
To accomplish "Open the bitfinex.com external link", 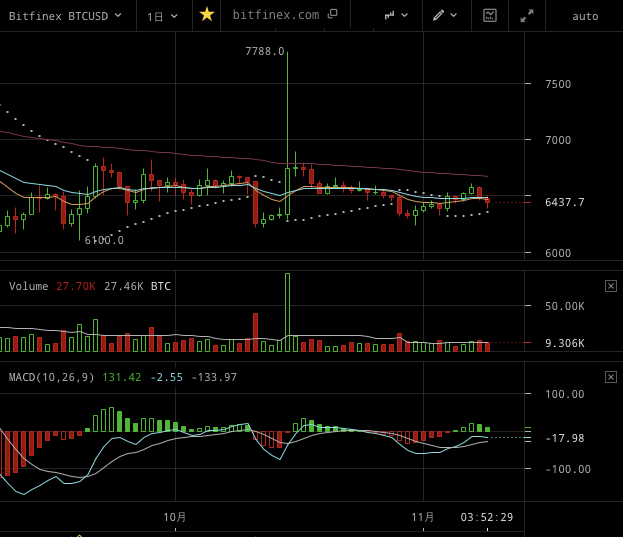I will 276,15.
